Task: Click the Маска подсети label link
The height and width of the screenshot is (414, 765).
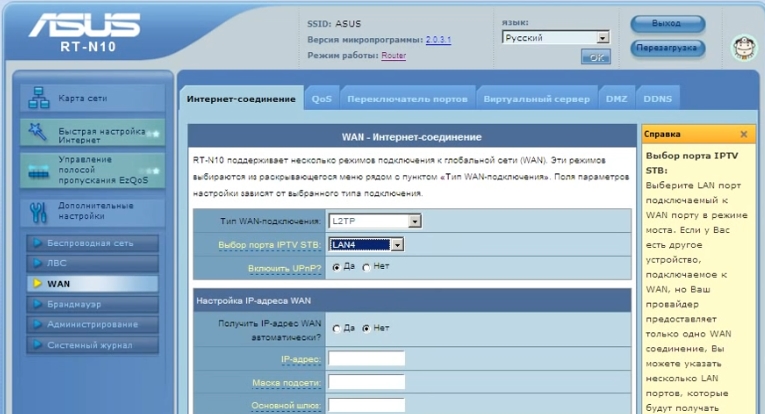Action: (286, 383)
